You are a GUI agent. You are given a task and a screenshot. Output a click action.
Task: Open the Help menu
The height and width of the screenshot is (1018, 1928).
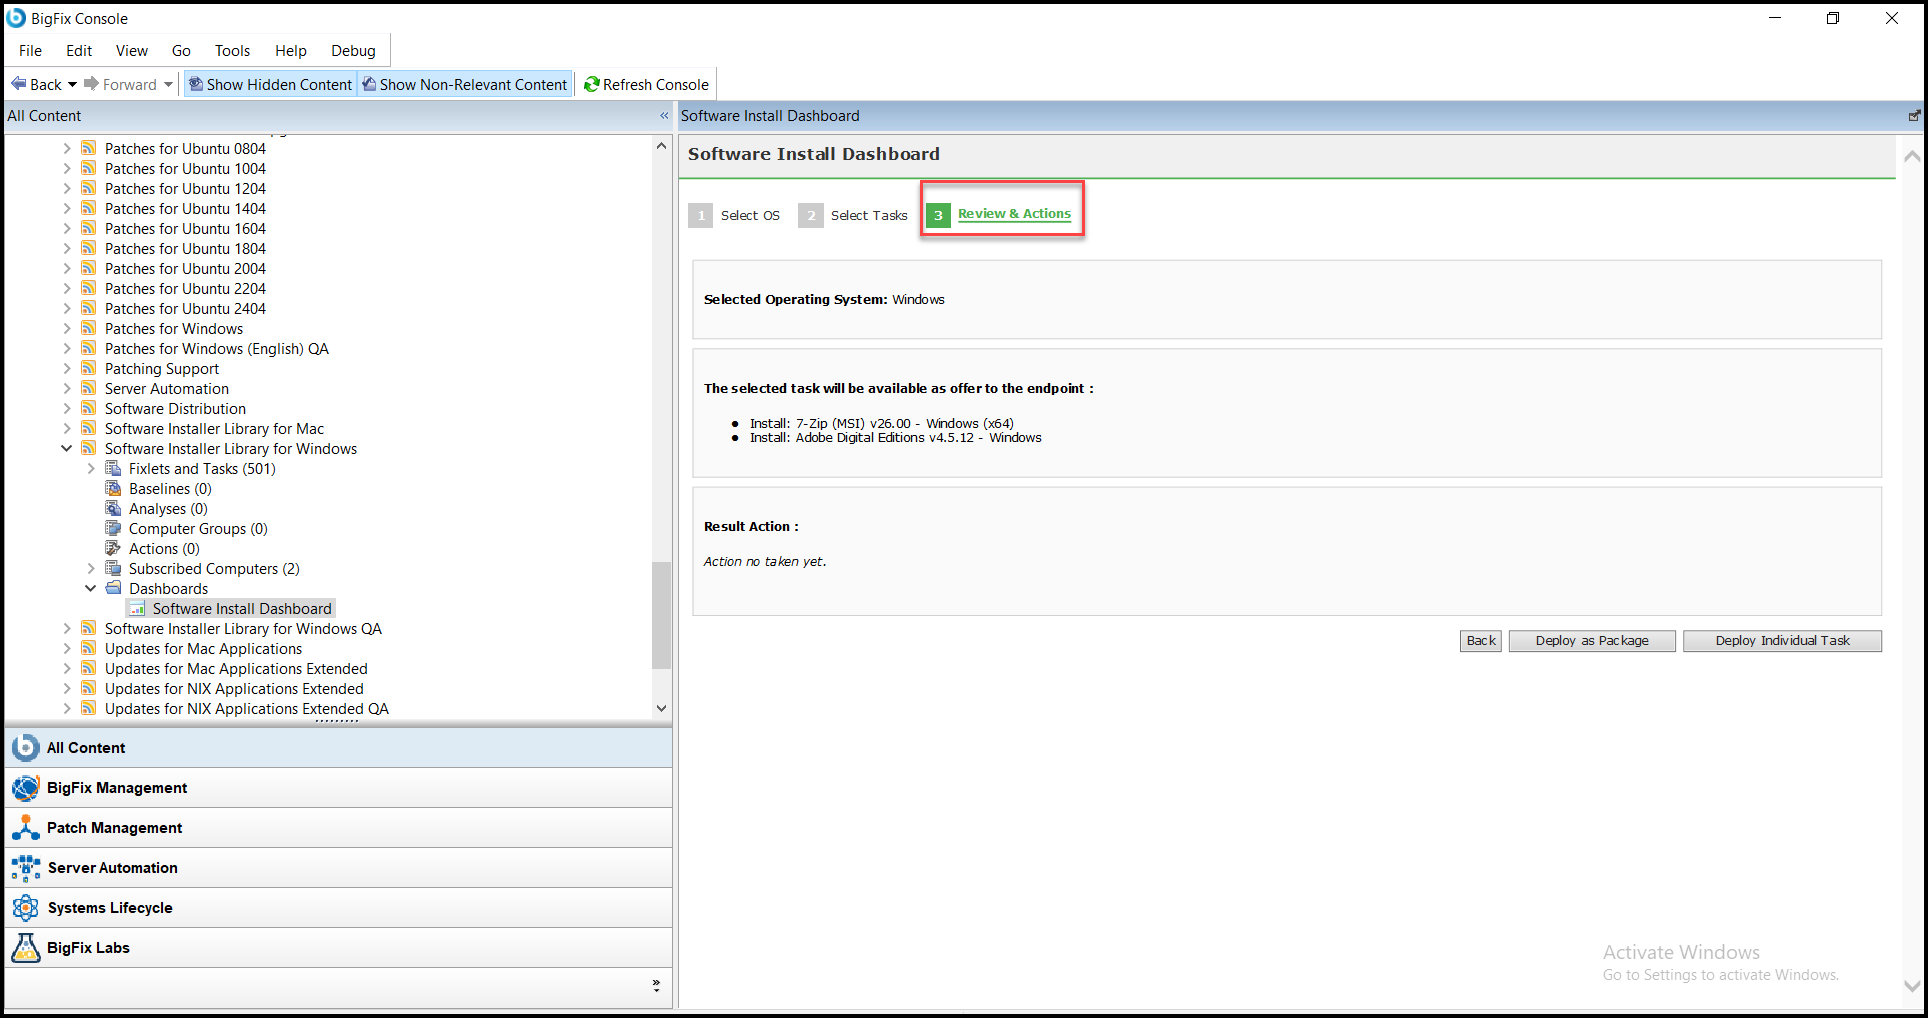(x=291, y=50)
